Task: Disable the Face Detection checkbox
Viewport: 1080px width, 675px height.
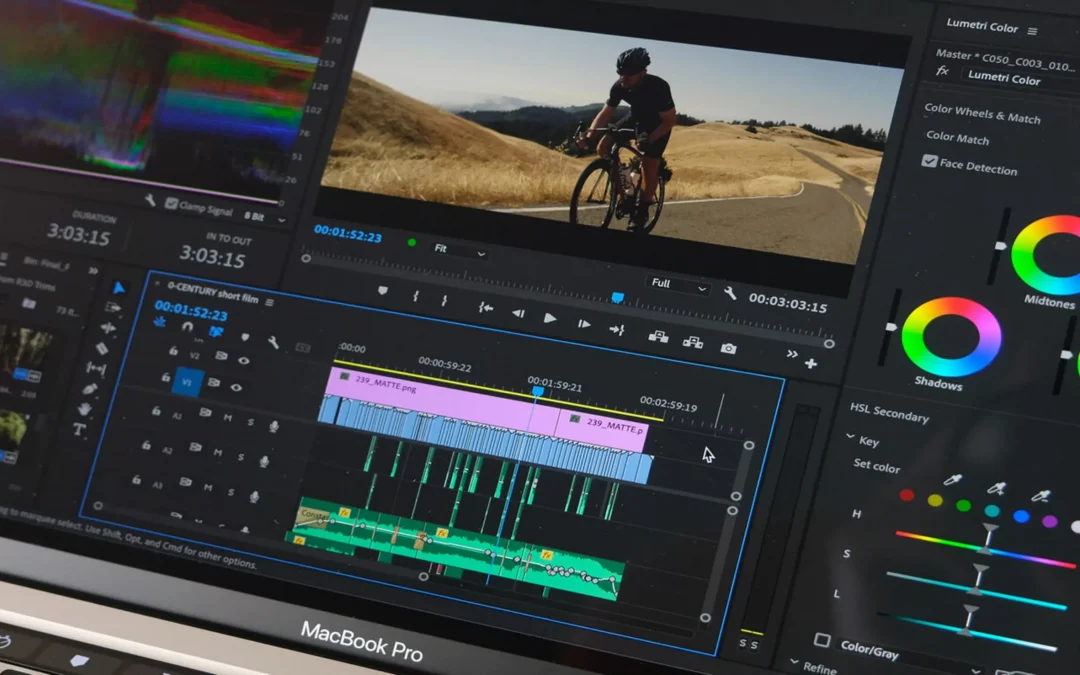Action: click(929, 160)
